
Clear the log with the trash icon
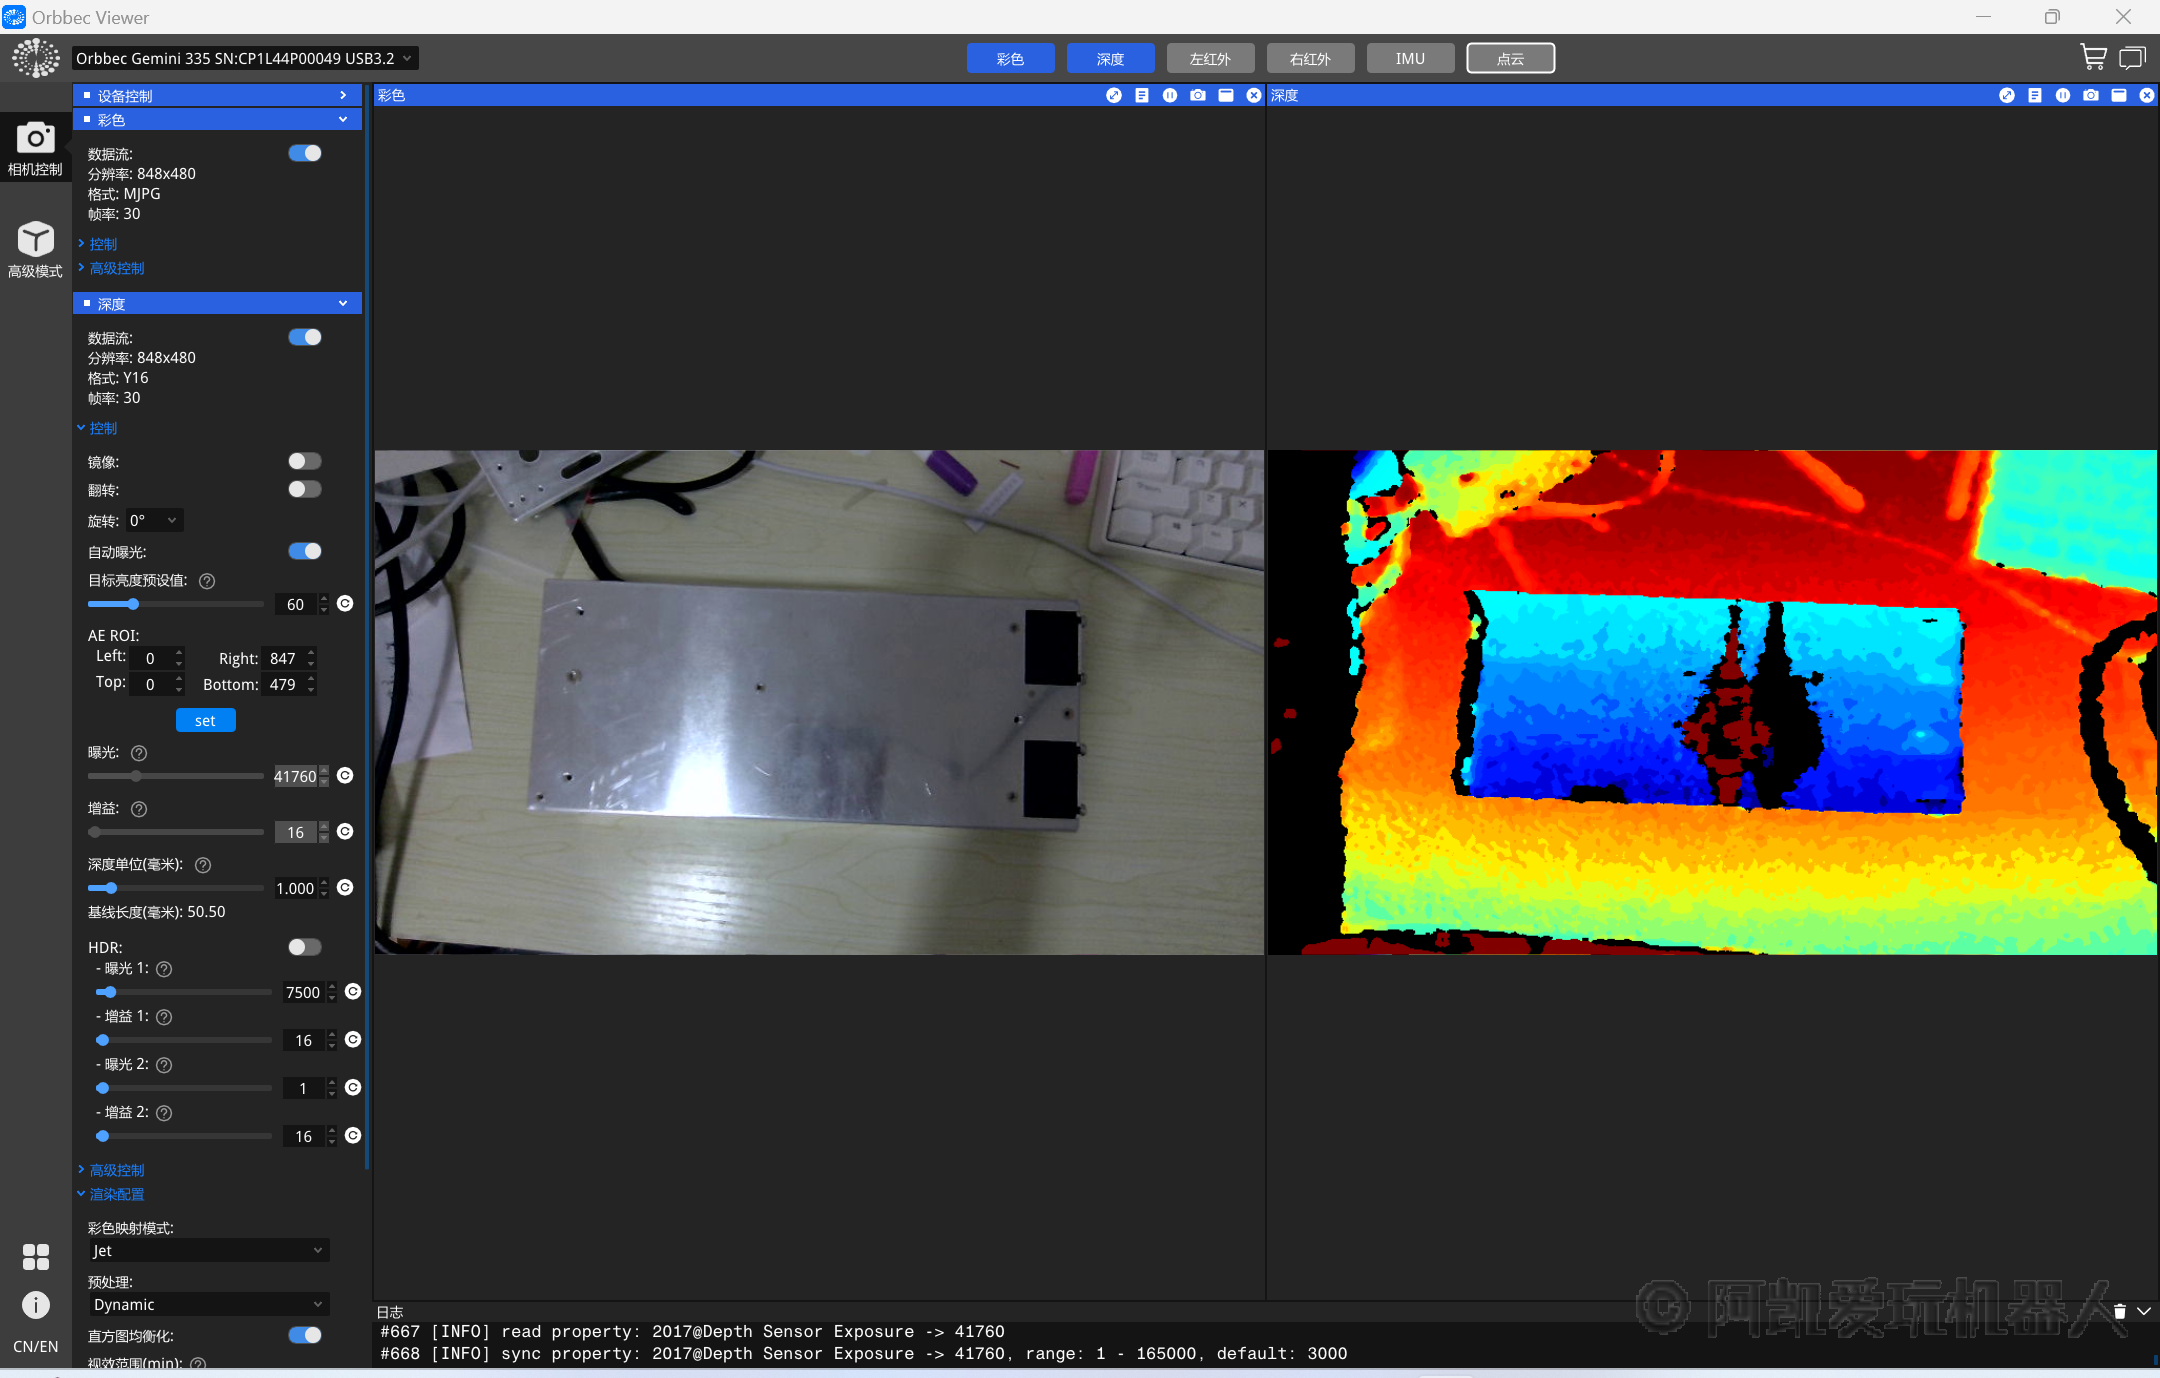2119,1311
